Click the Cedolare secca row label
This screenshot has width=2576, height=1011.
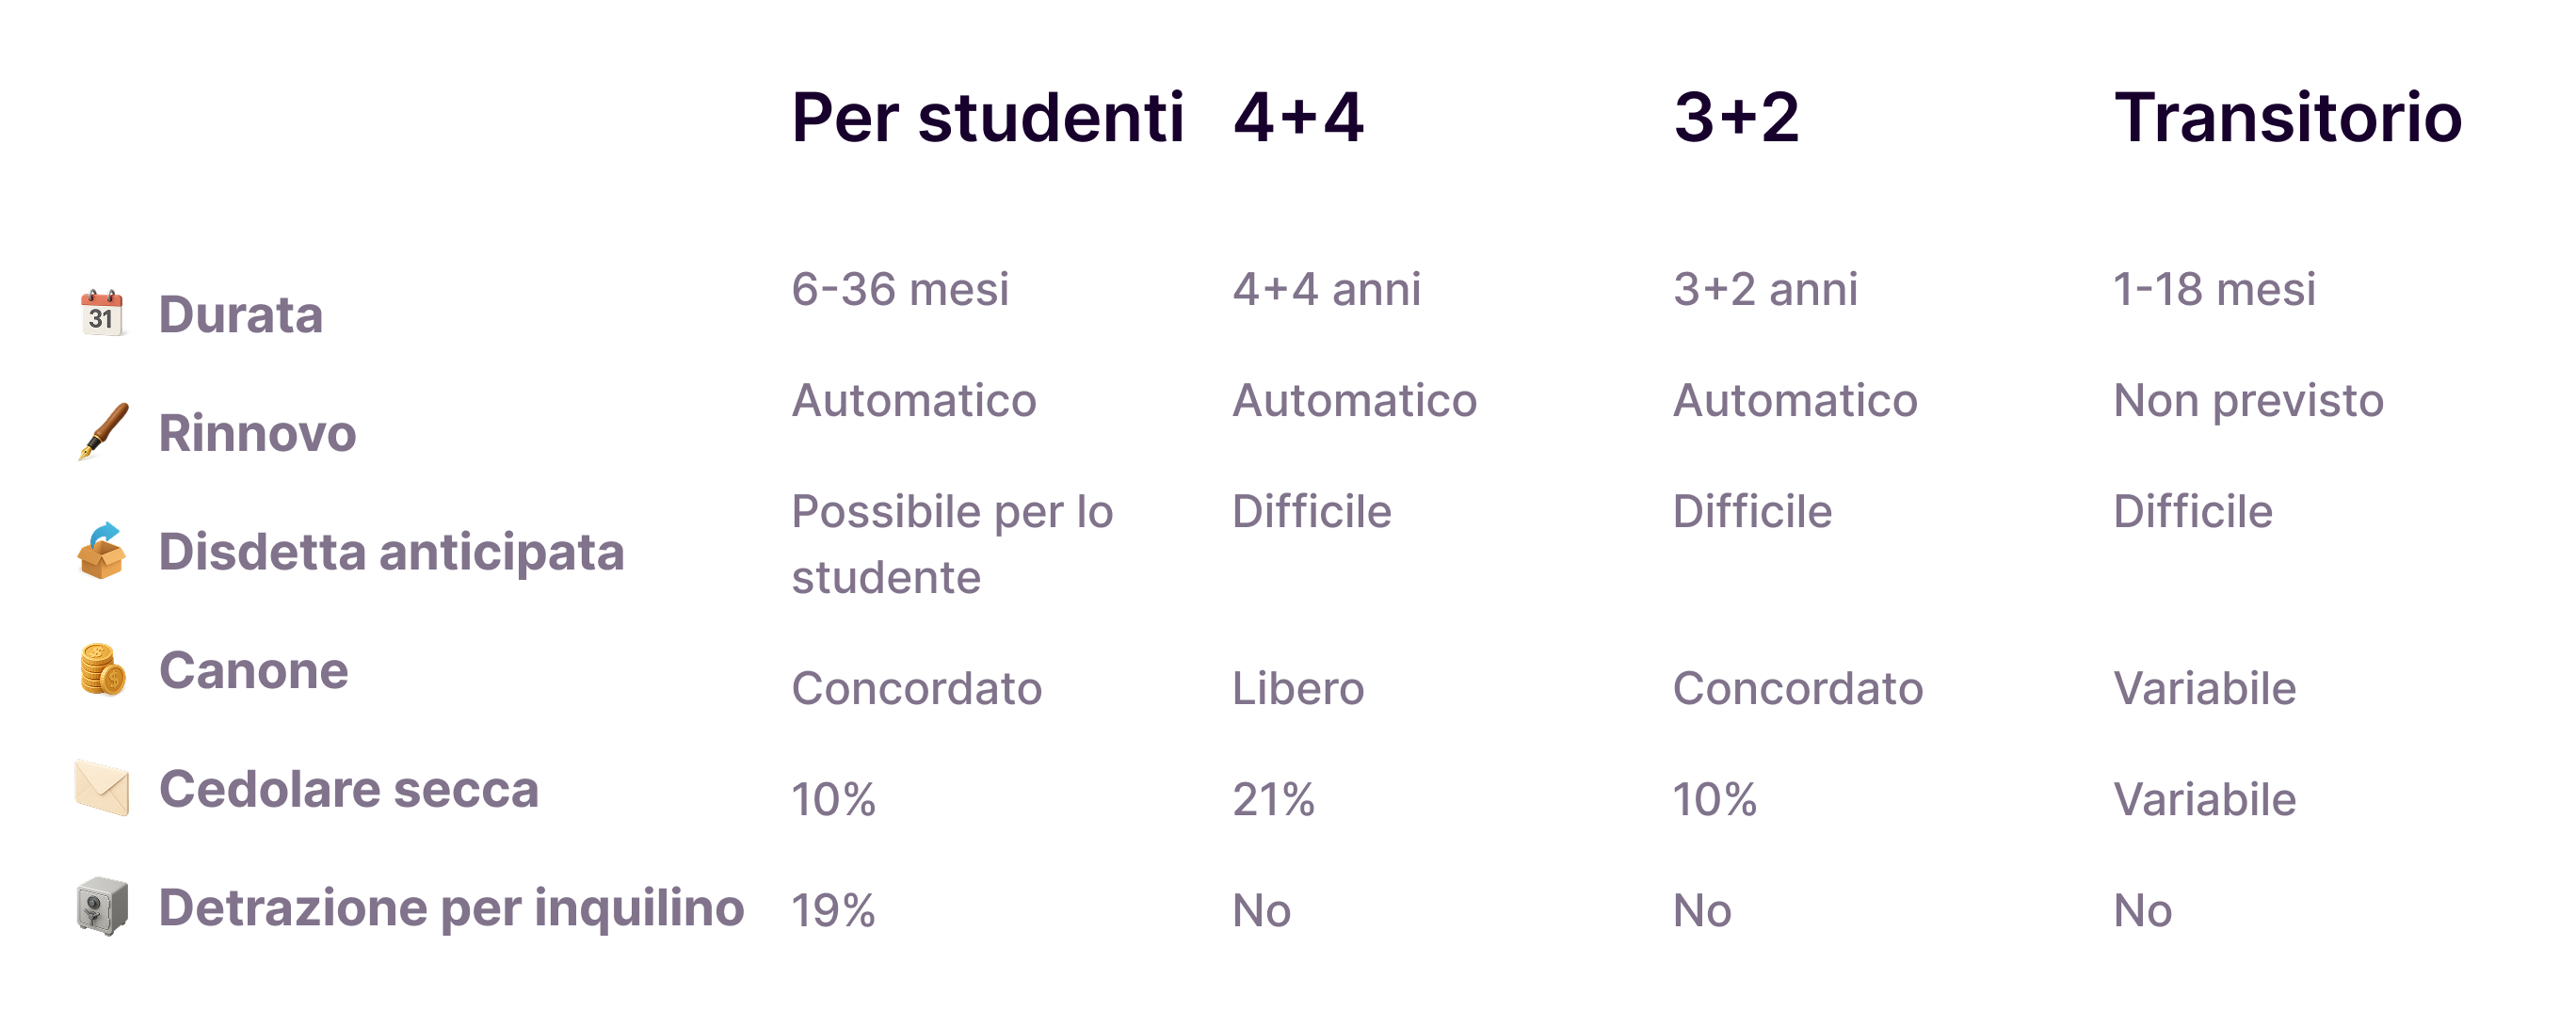click(349, 789)
